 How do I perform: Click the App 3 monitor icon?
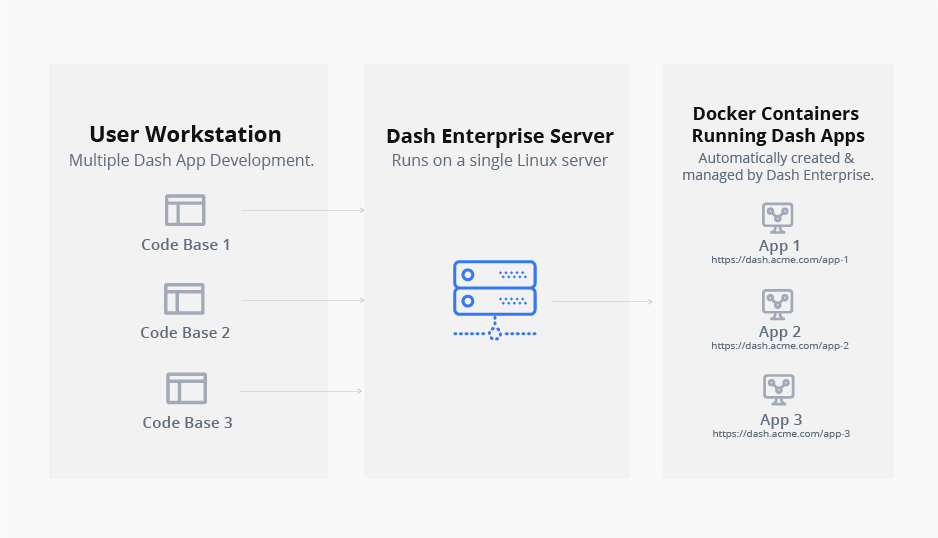pyautogui.click(x=779, y=390)
